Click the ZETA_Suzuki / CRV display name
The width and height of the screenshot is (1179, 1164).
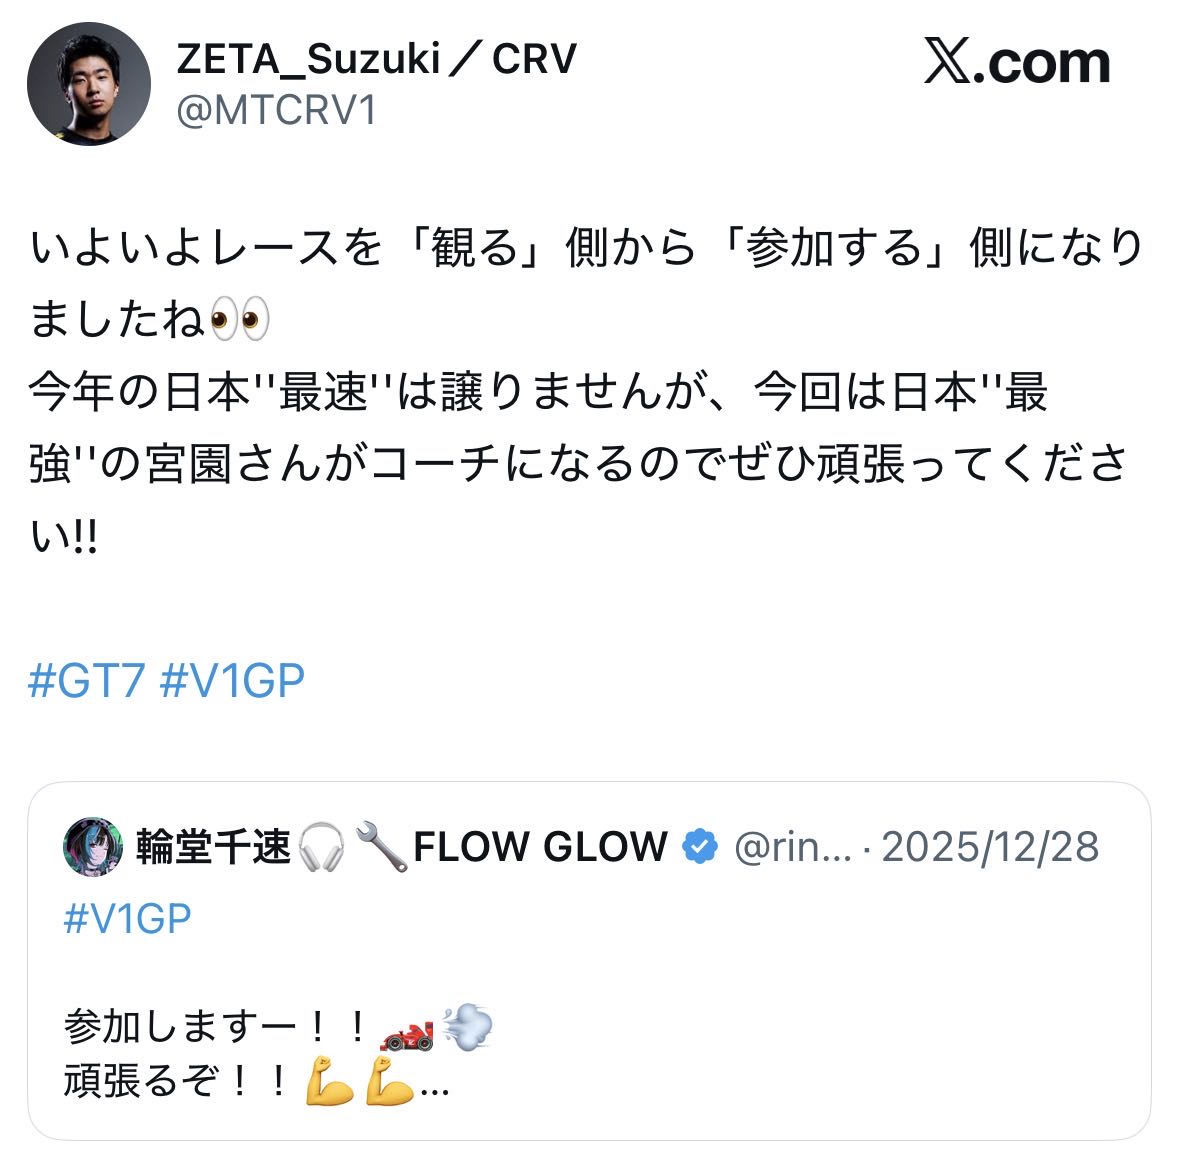pyautogui.click(x=377, y=59)
